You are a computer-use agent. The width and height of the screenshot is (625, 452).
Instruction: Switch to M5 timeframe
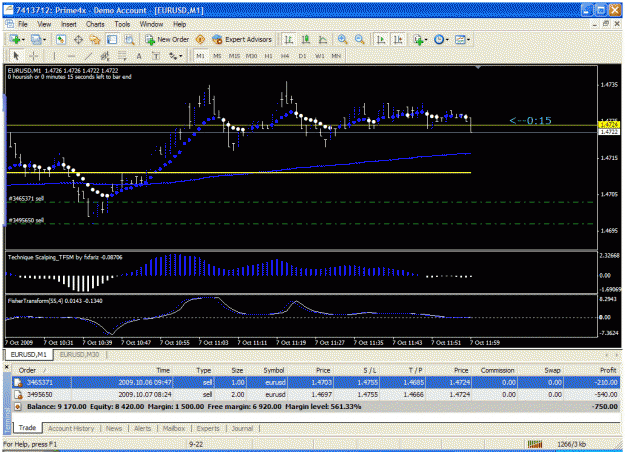(x=217, y=56)
